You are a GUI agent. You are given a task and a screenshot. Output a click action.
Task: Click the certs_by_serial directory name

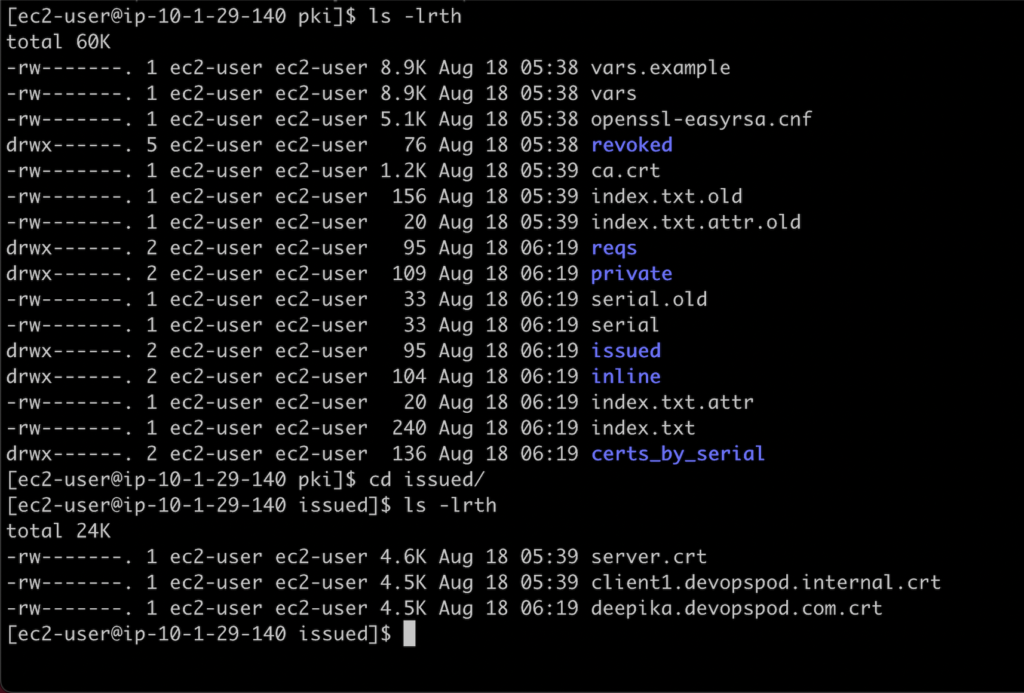(678, 454)
